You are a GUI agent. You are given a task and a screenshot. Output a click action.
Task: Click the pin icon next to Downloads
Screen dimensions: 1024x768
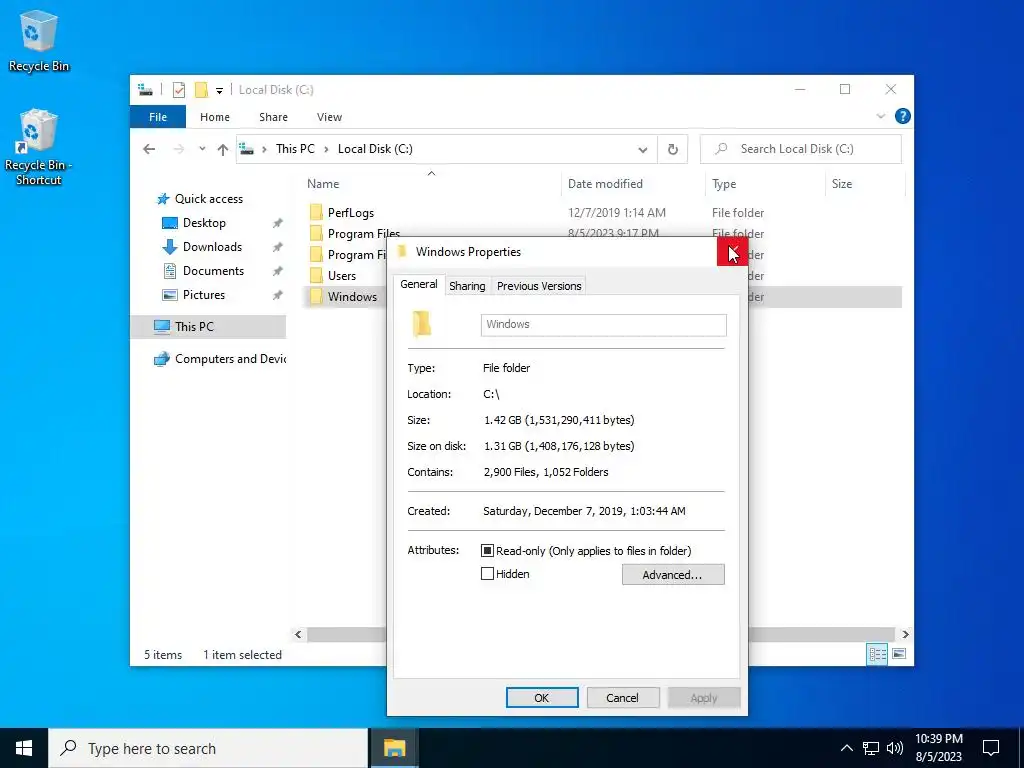click(x=278, y=248)
